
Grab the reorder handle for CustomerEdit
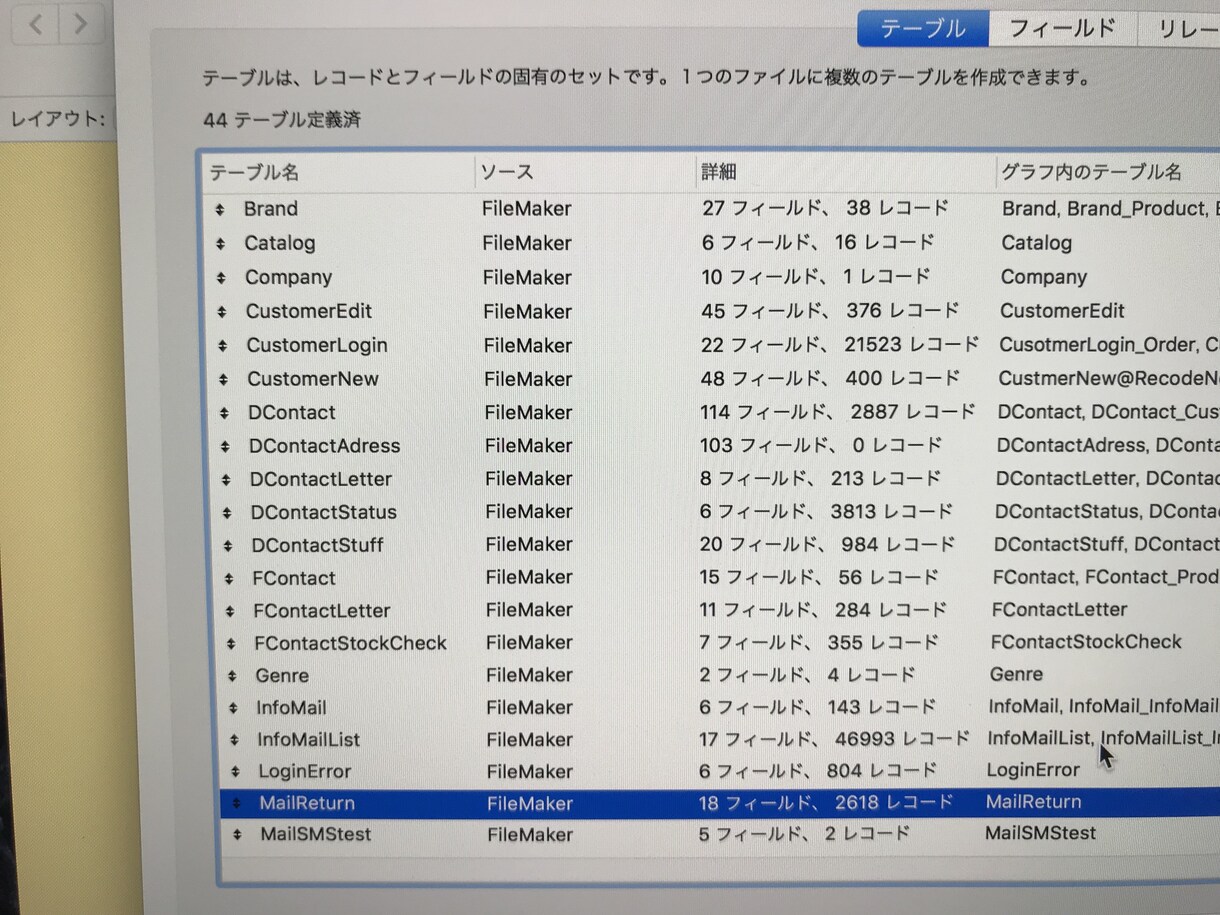(222, 312)
